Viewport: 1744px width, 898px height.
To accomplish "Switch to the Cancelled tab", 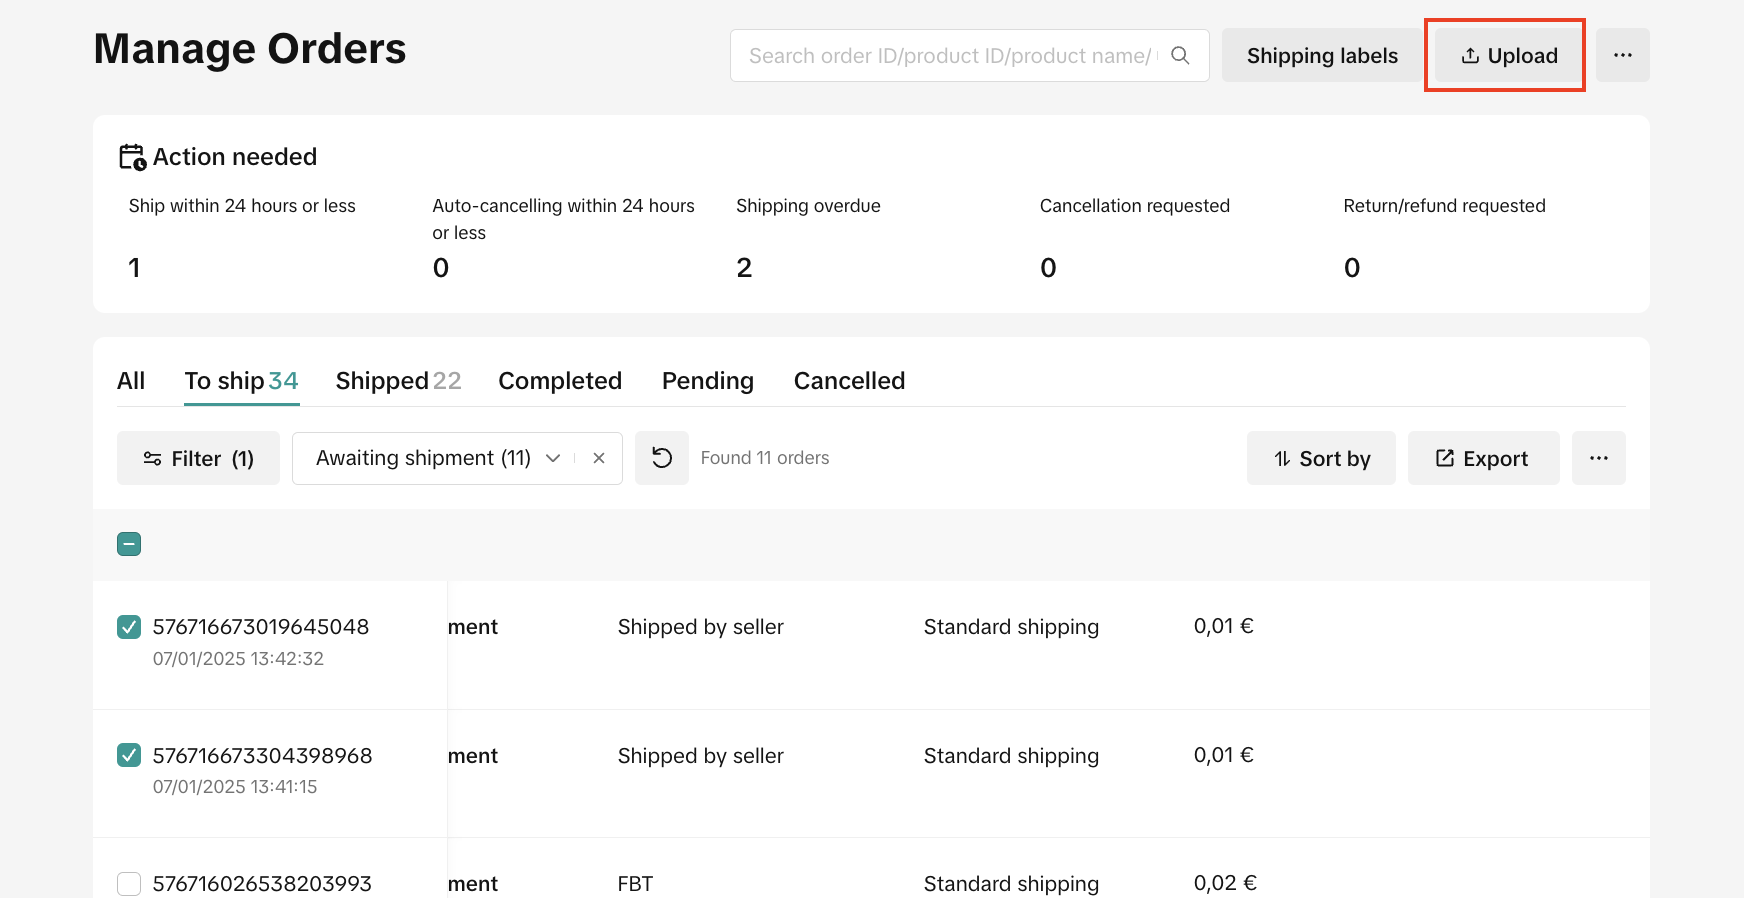I will point(849,381).
